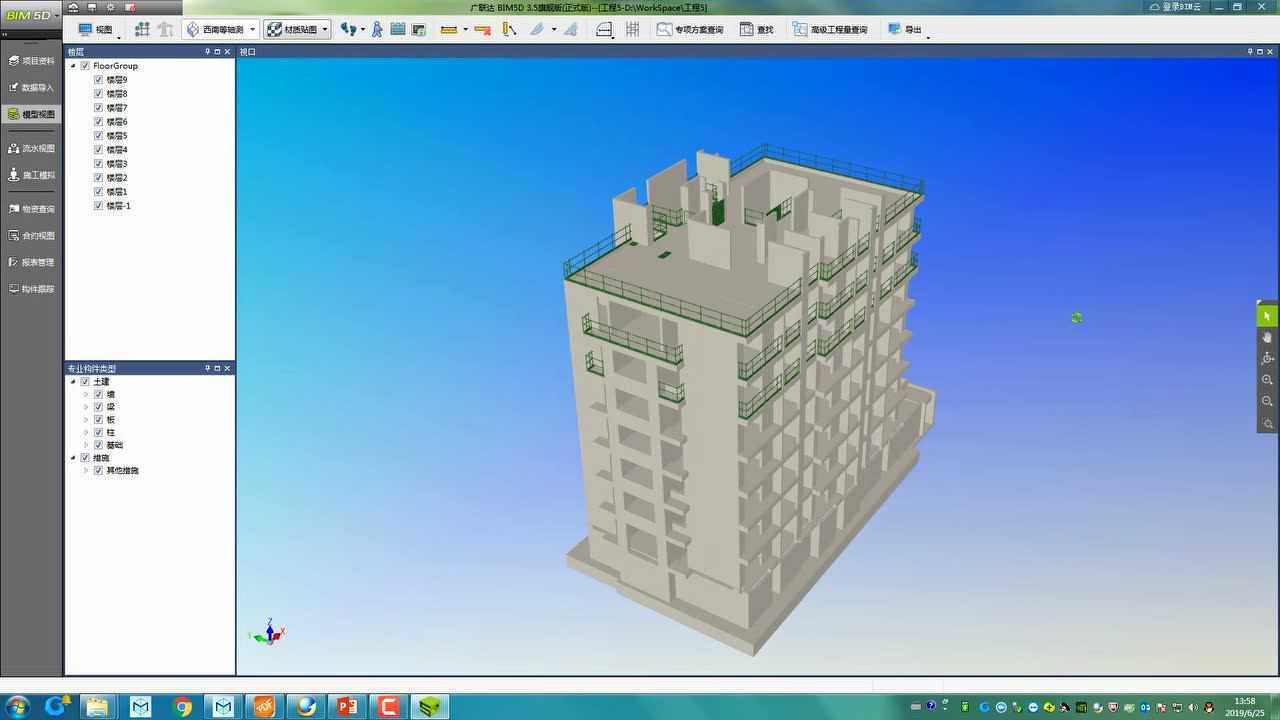Select the 项目资料 panel icon
The height and width of the screenshot is (720, 1280).
[x=33, y=59]
